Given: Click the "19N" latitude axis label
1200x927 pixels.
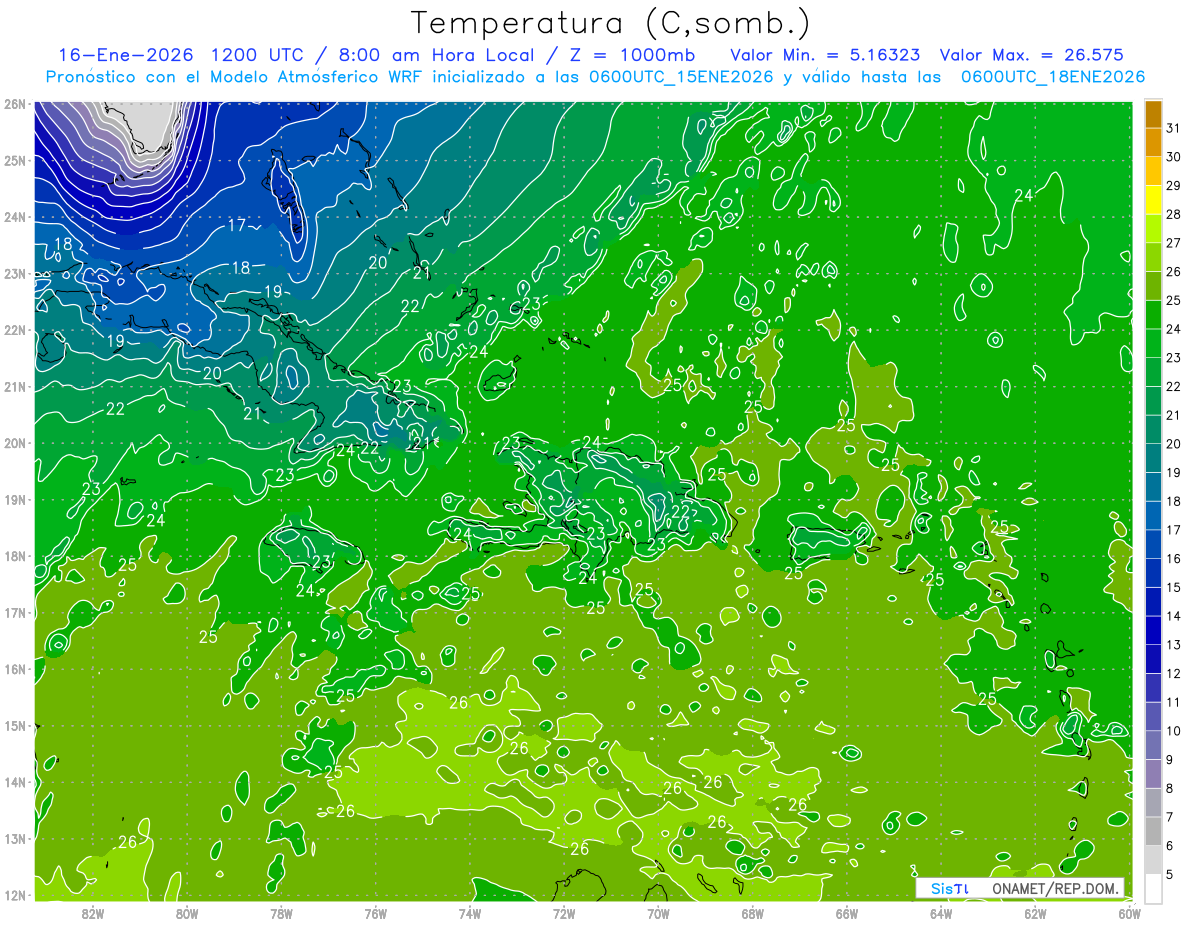Looking at the screenshot, I should pyautogui.click(x=14, y=500).
